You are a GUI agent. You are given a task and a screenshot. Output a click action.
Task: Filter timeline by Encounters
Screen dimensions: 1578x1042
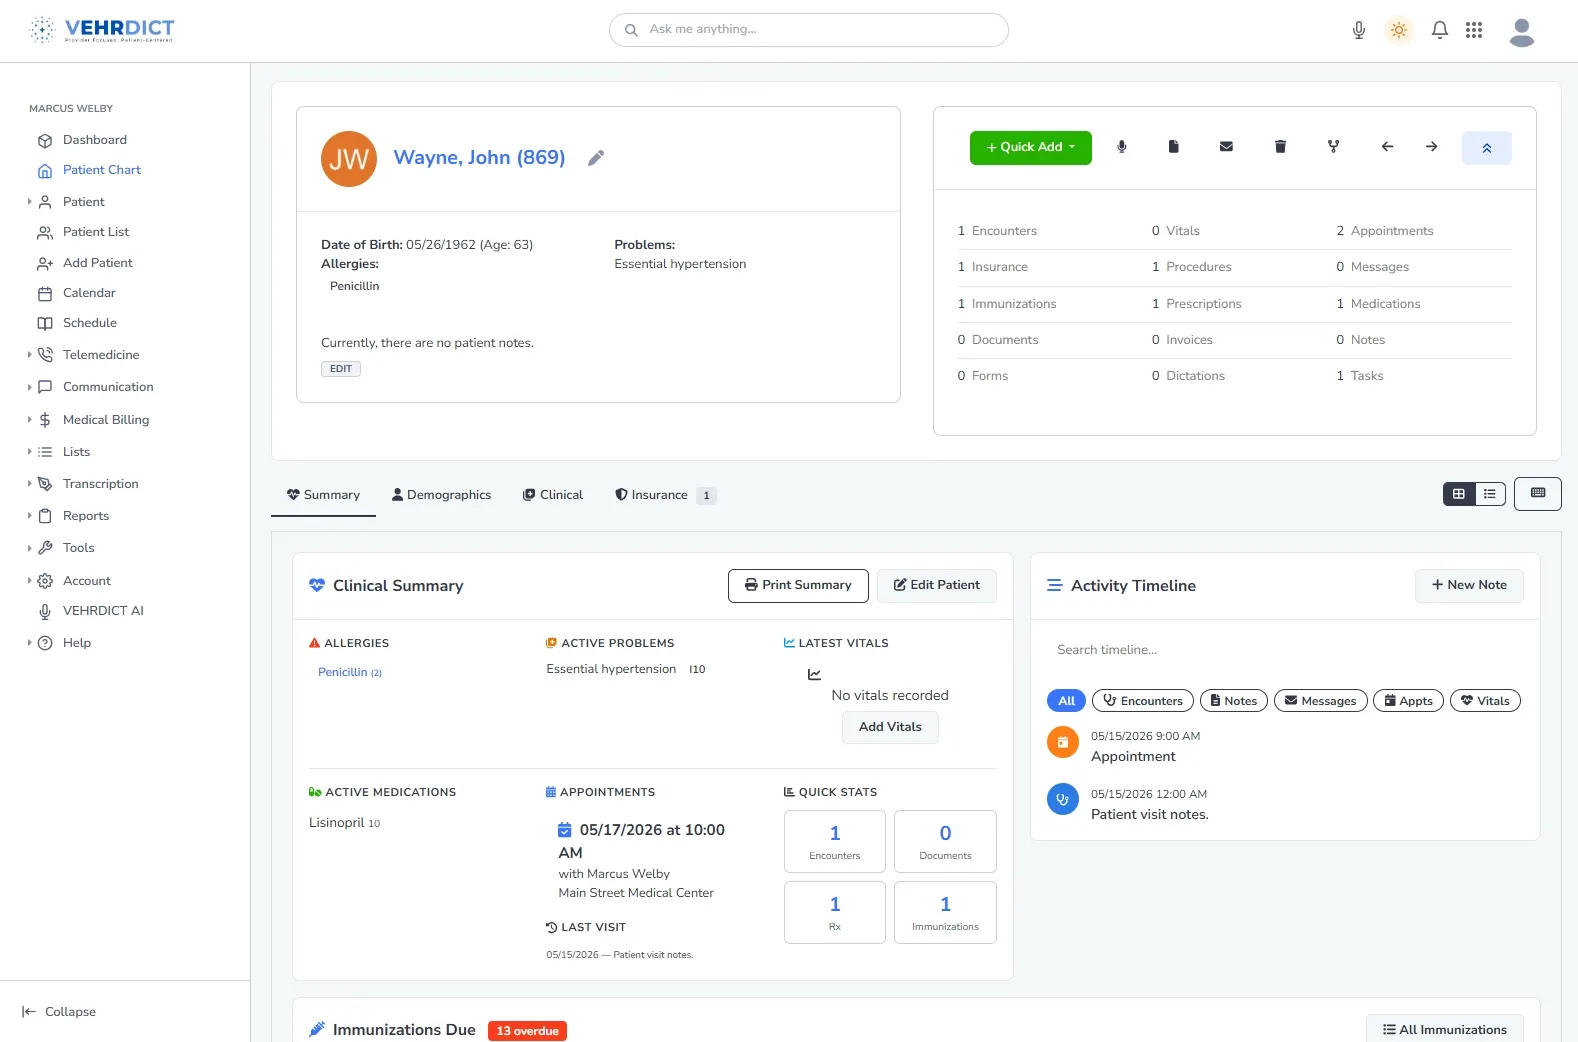tap(1143, 701)
